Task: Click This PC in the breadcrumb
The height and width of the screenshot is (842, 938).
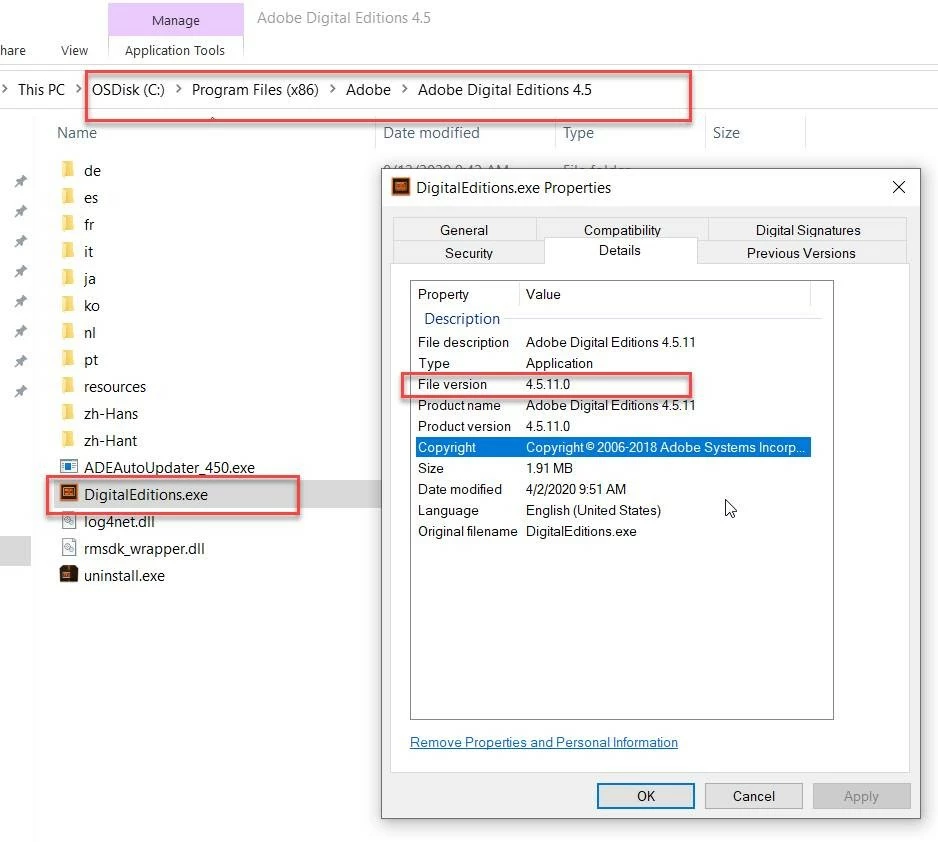Action: pyautogui.click(x=41, y=89)
